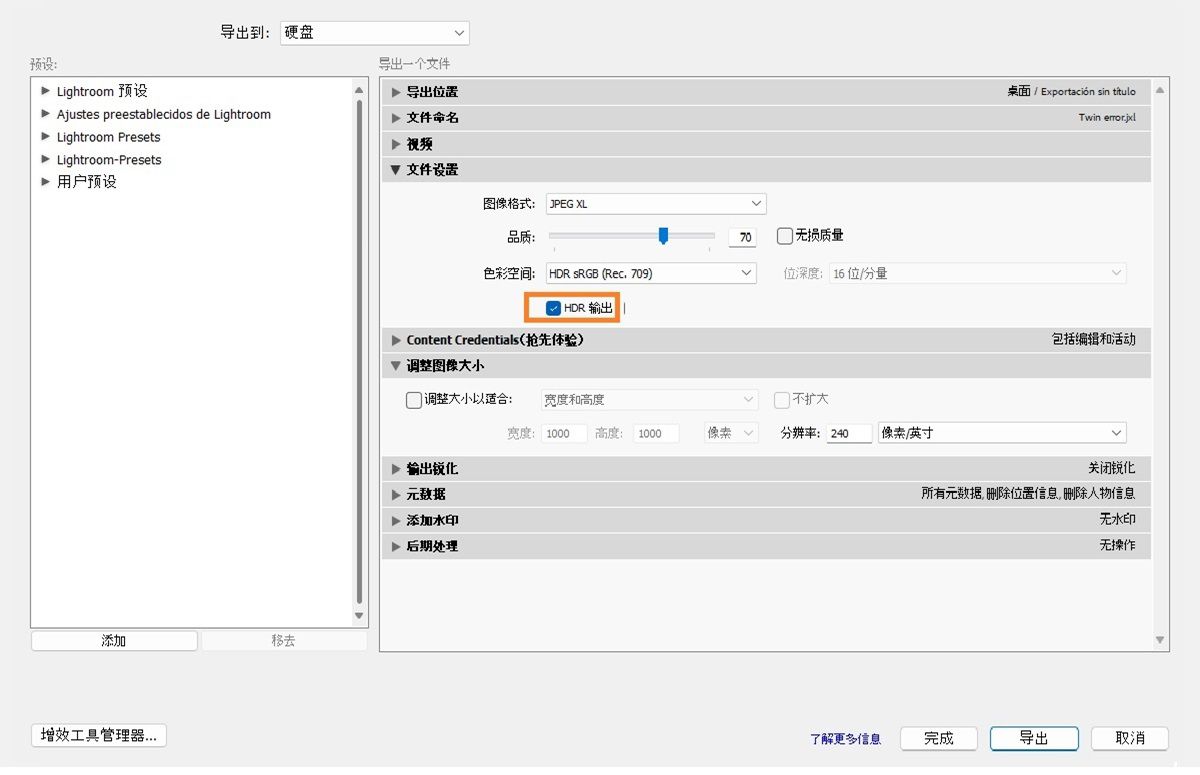
Task: Uncheck the highlighted HDR 输出 checkbox
Action: 554,307
